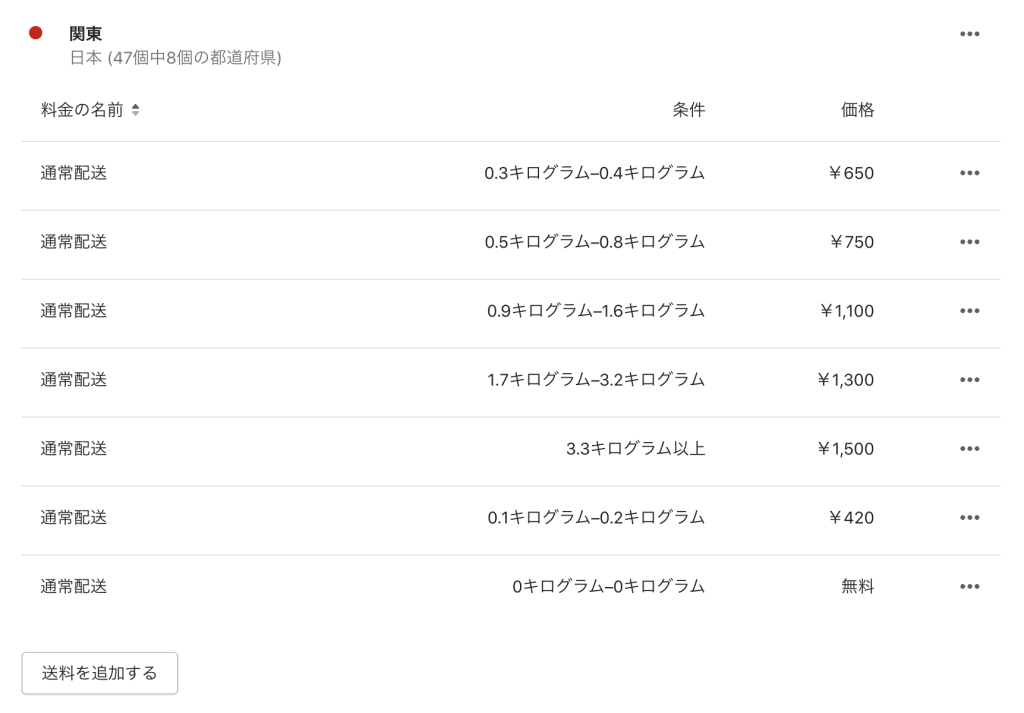Open options for the 無料 rate
This screenshot has width=1024, height=713.
pyautogui.click(x=969, y=586)
